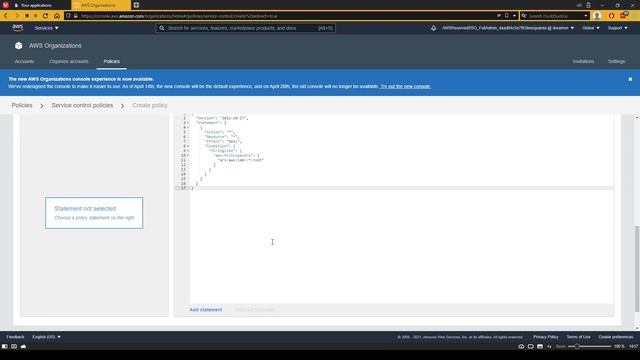Click Try out the new console link
Image resolution: width=640 pixels, height=360 pixels.
405,87
